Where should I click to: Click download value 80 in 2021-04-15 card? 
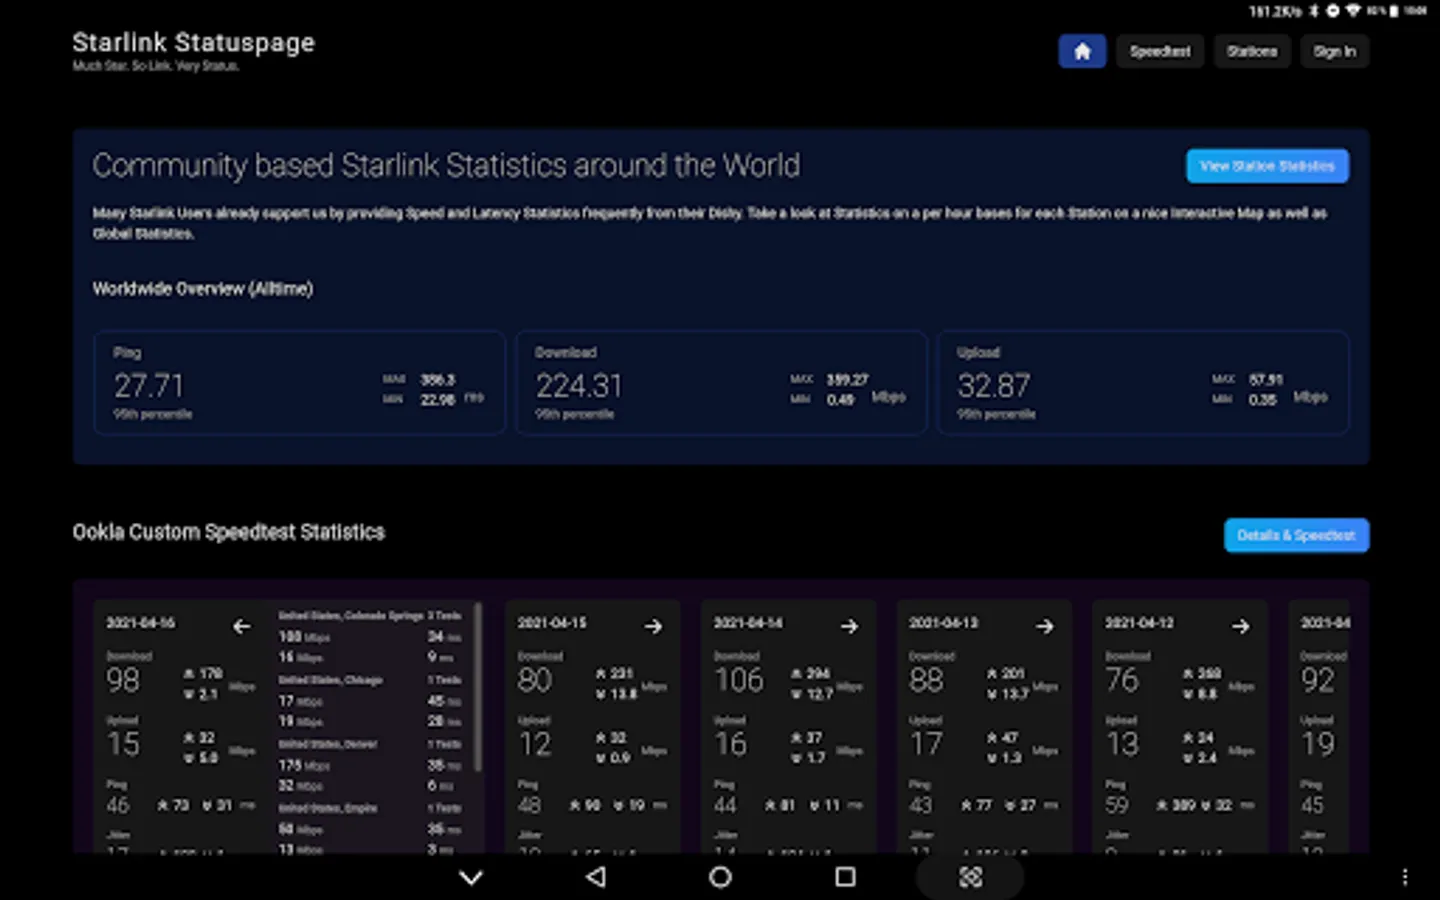coord(535,681)
